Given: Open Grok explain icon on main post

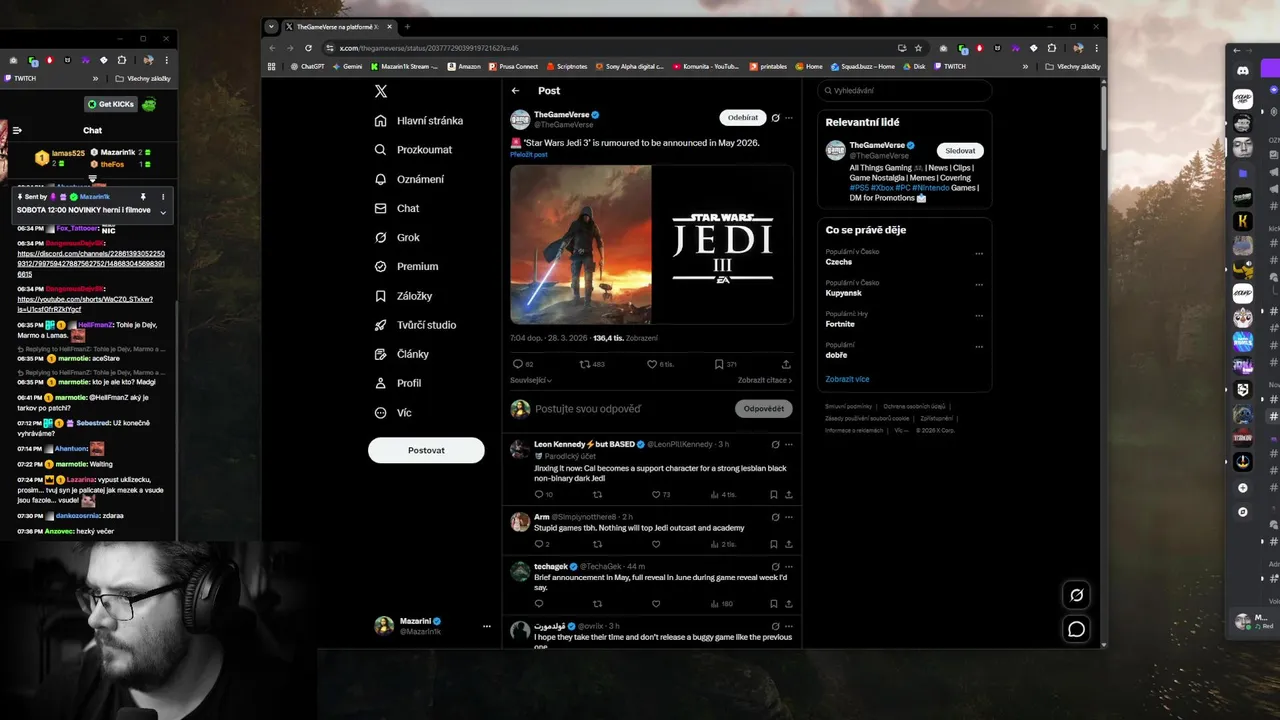Looking at the screenshot, I should (775, 118).
